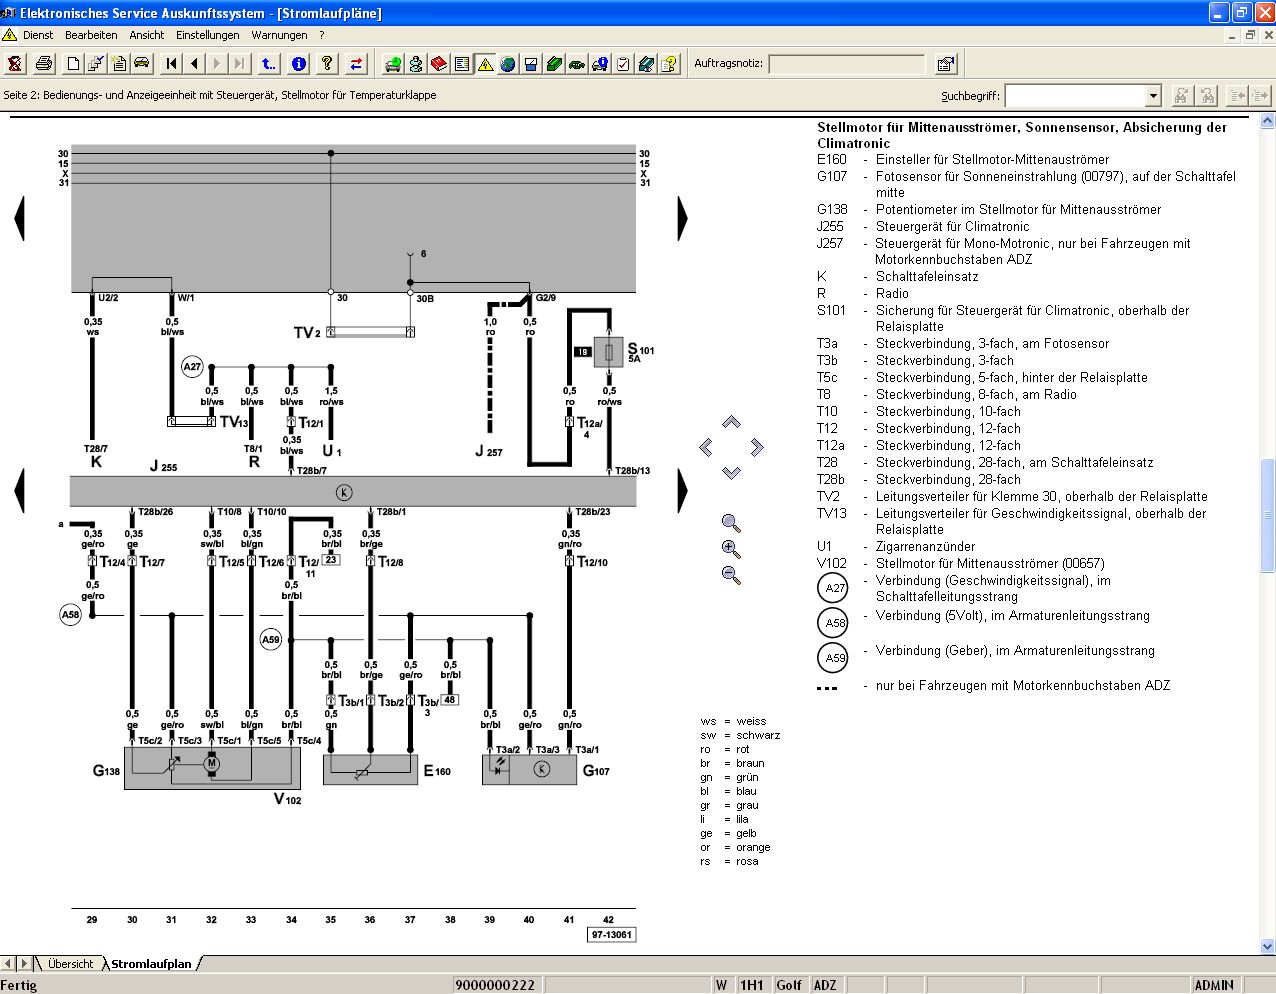Viewport: 1276px width, 994px height.
Task: Click the zoom in magnifier icon
Action: point(731,549)
